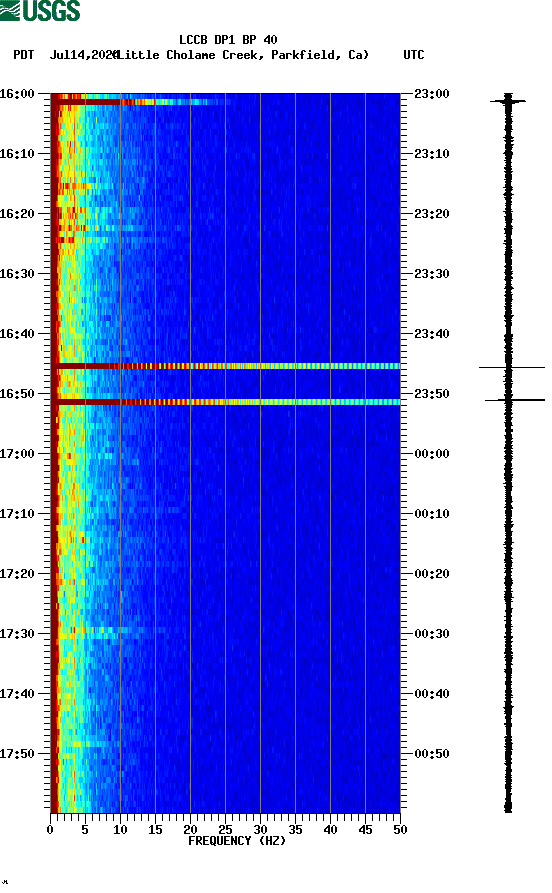Click the '45' frequency axis tick label
Image resolution: width=552 pixels, height=893 pixels.
365,830
